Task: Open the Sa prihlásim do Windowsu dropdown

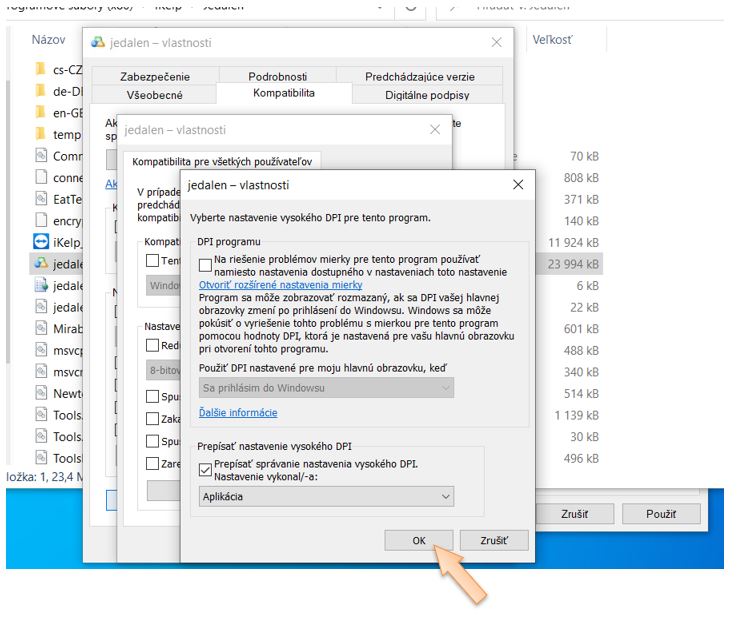Action: tap(326, 387)
